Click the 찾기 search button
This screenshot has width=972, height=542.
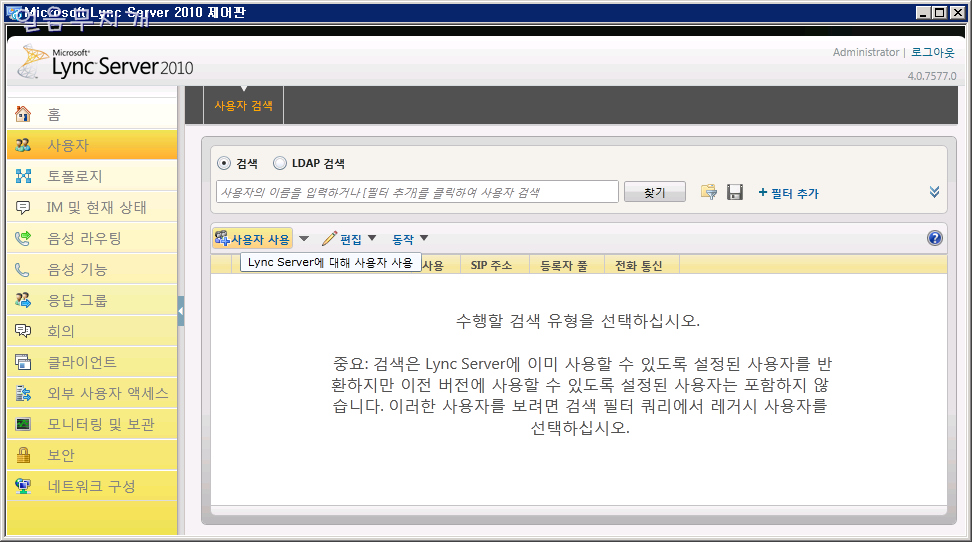pos(655,192)
